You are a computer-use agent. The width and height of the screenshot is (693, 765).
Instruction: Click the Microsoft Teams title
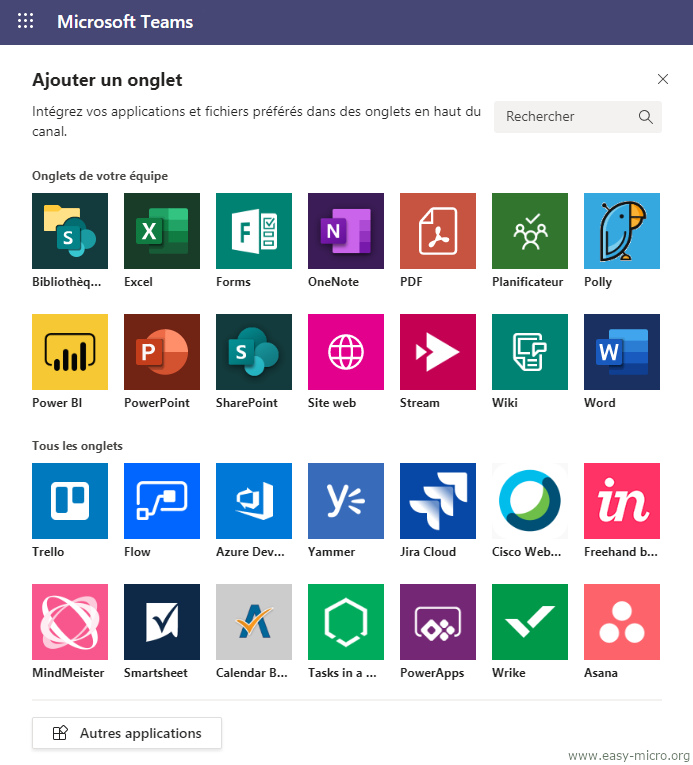click(x=125, y=22)
